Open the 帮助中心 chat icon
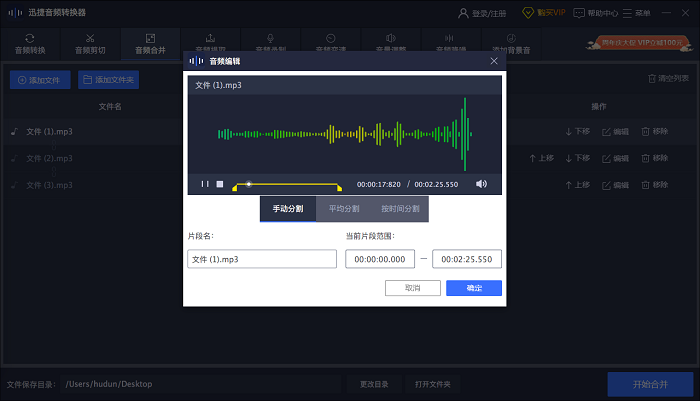 tap(579, 13)
